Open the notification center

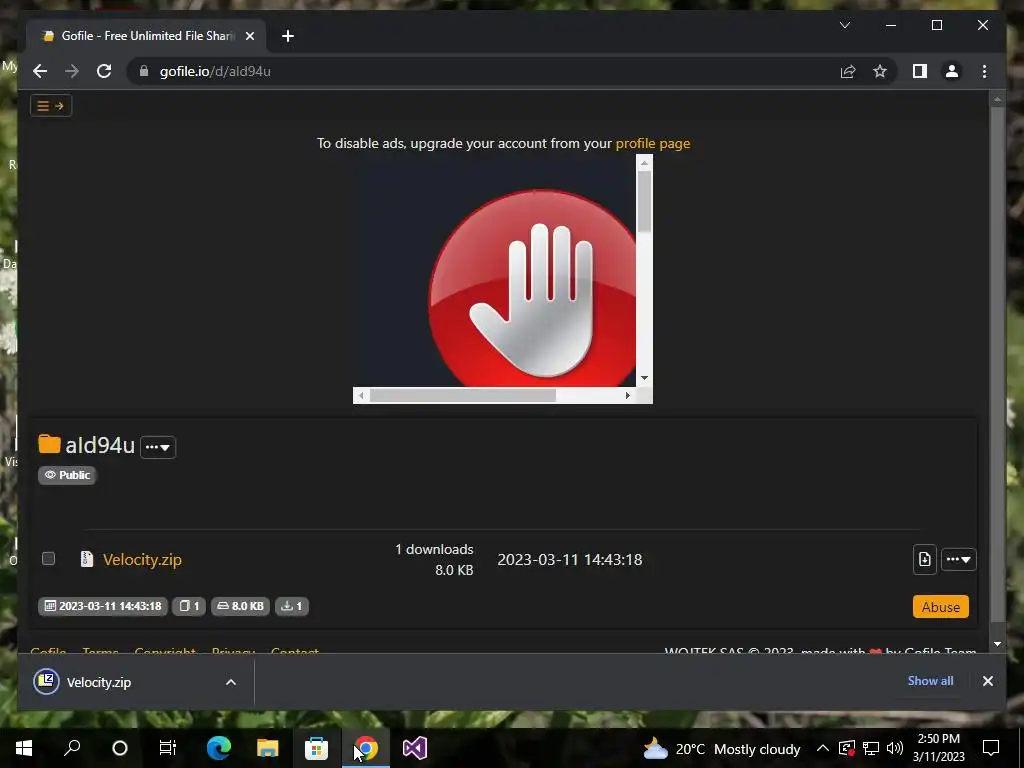[991, 748]
